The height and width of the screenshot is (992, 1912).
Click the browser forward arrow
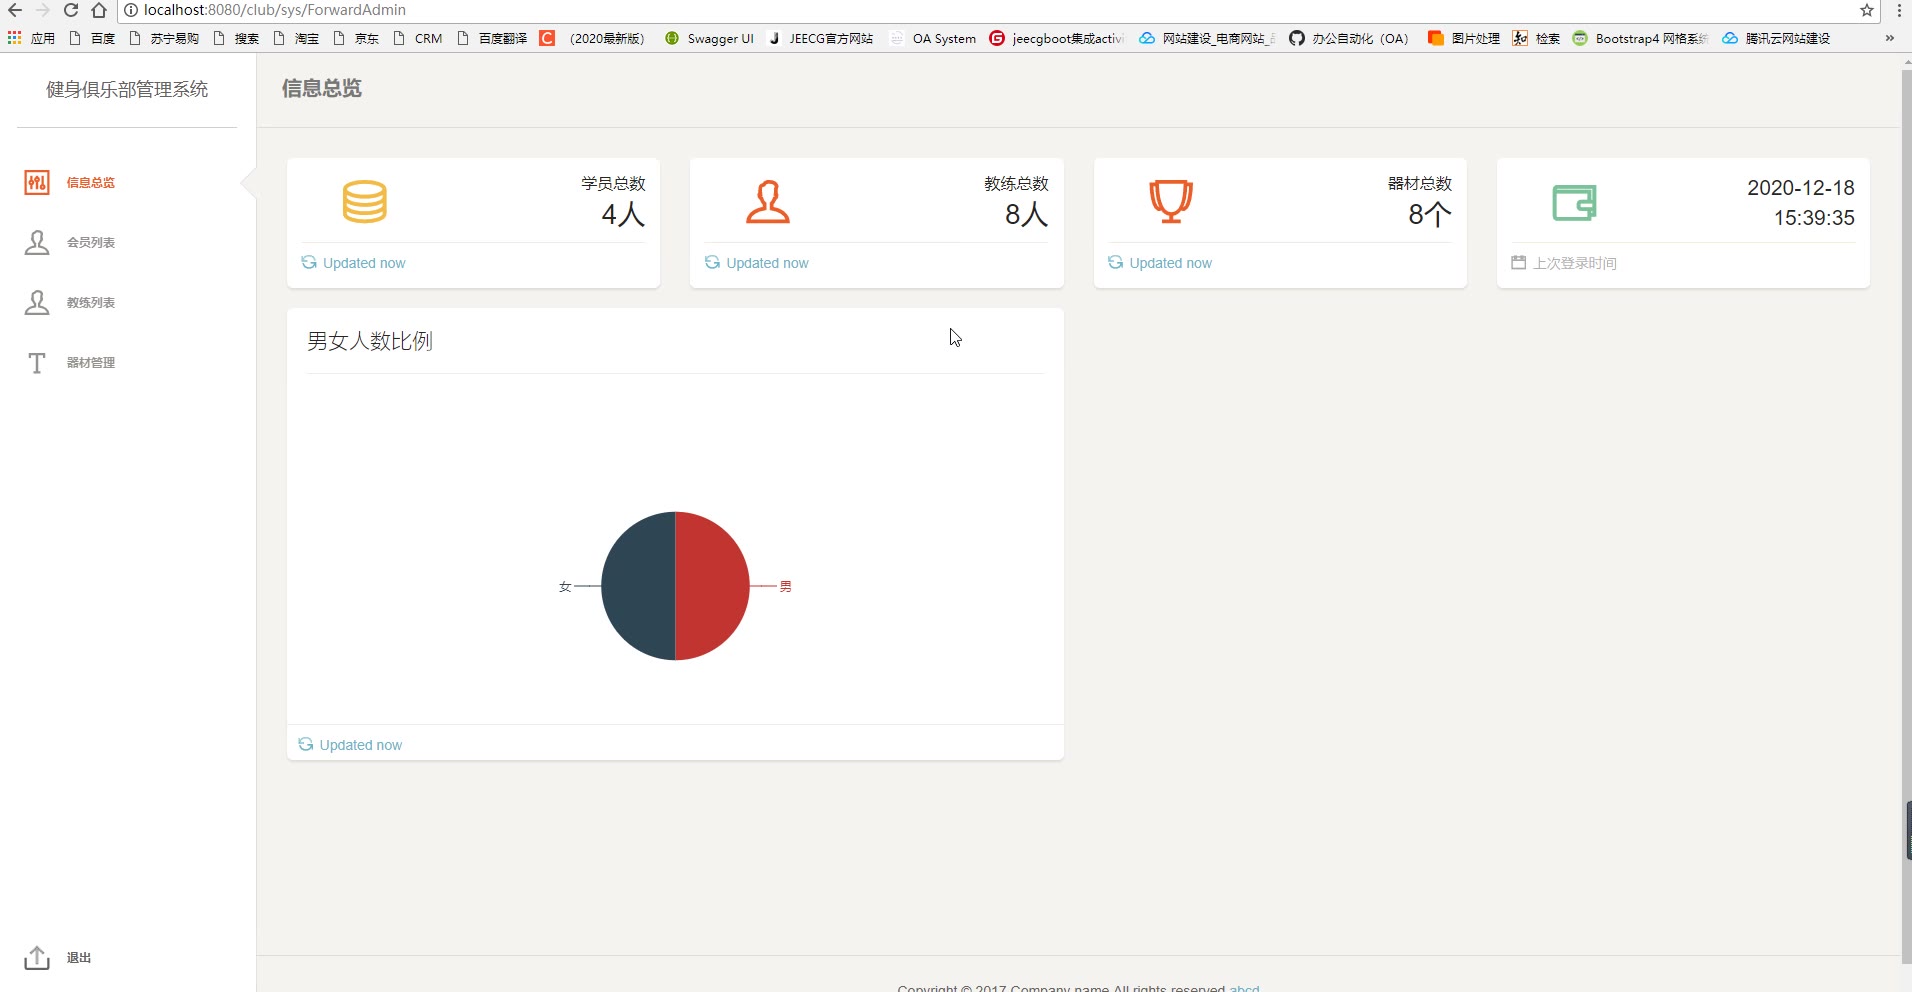click(43, 10)
